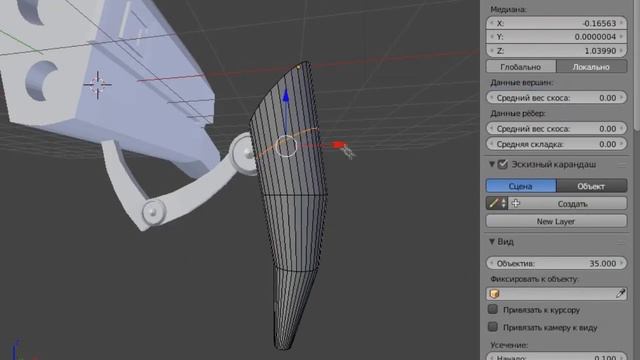Click the eyedropper object picker icon
Viewport: 640px width, 360px height.
[x=620, y=293]
